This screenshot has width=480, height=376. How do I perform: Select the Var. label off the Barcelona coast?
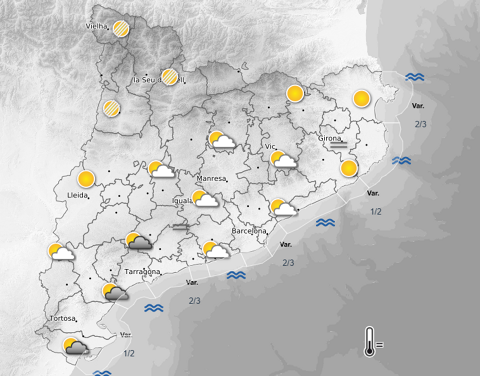[285, 245]
